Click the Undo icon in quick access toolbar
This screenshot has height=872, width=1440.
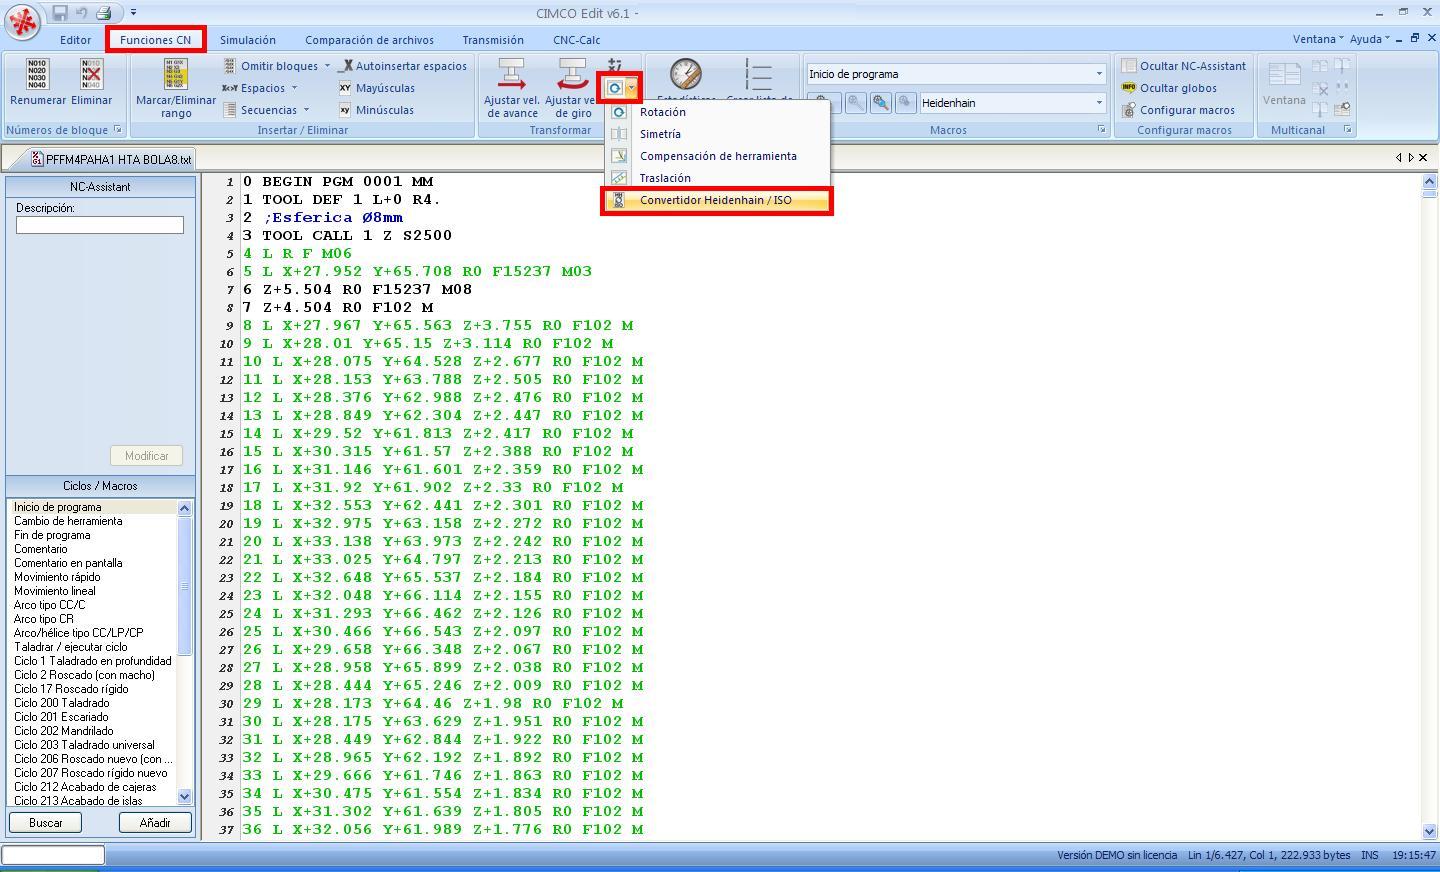point(82,13)
